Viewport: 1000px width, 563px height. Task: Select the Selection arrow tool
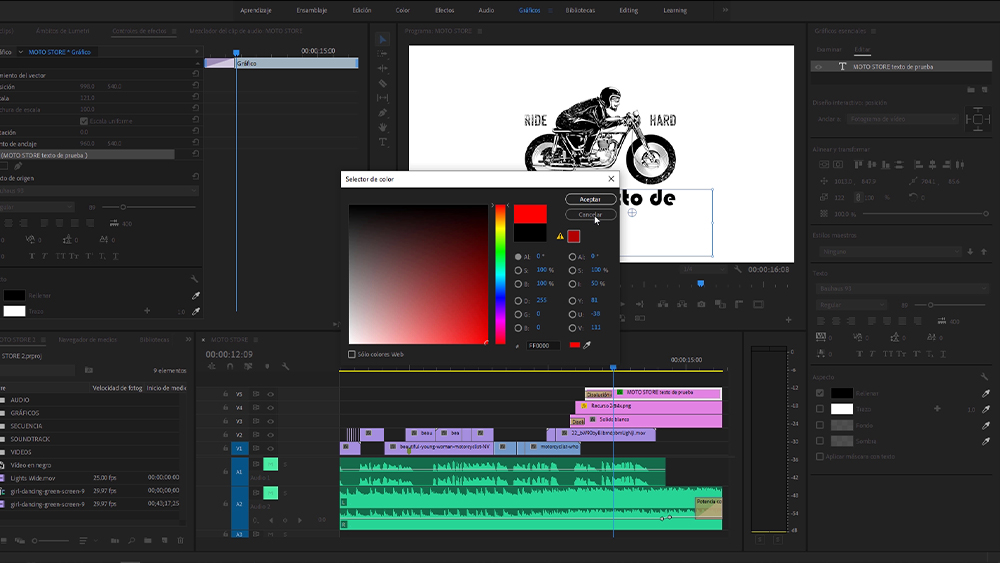[383, 40]
